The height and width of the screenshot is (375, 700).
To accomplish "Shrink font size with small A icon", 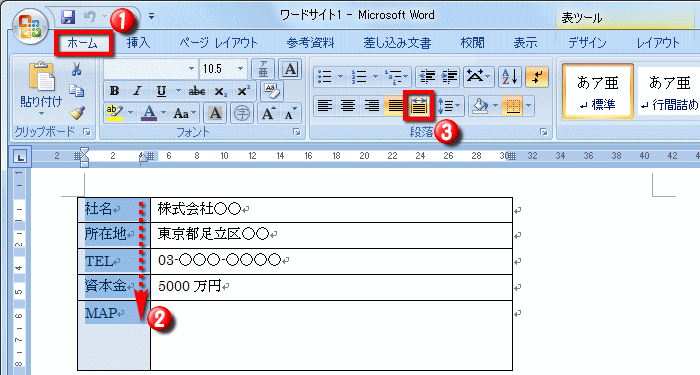I will pyautogui.click(x=290, y=114).
